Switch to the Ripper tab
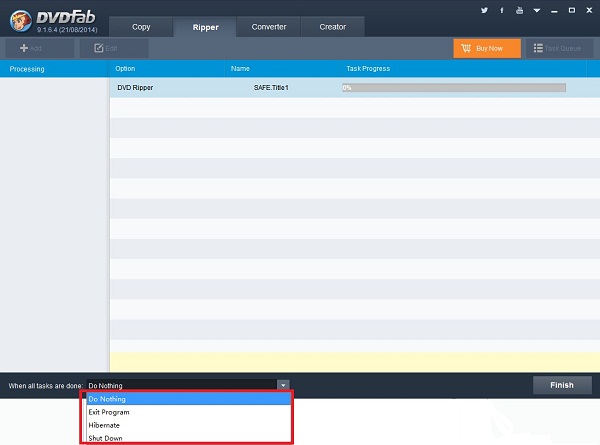 [x=205, y=27]
